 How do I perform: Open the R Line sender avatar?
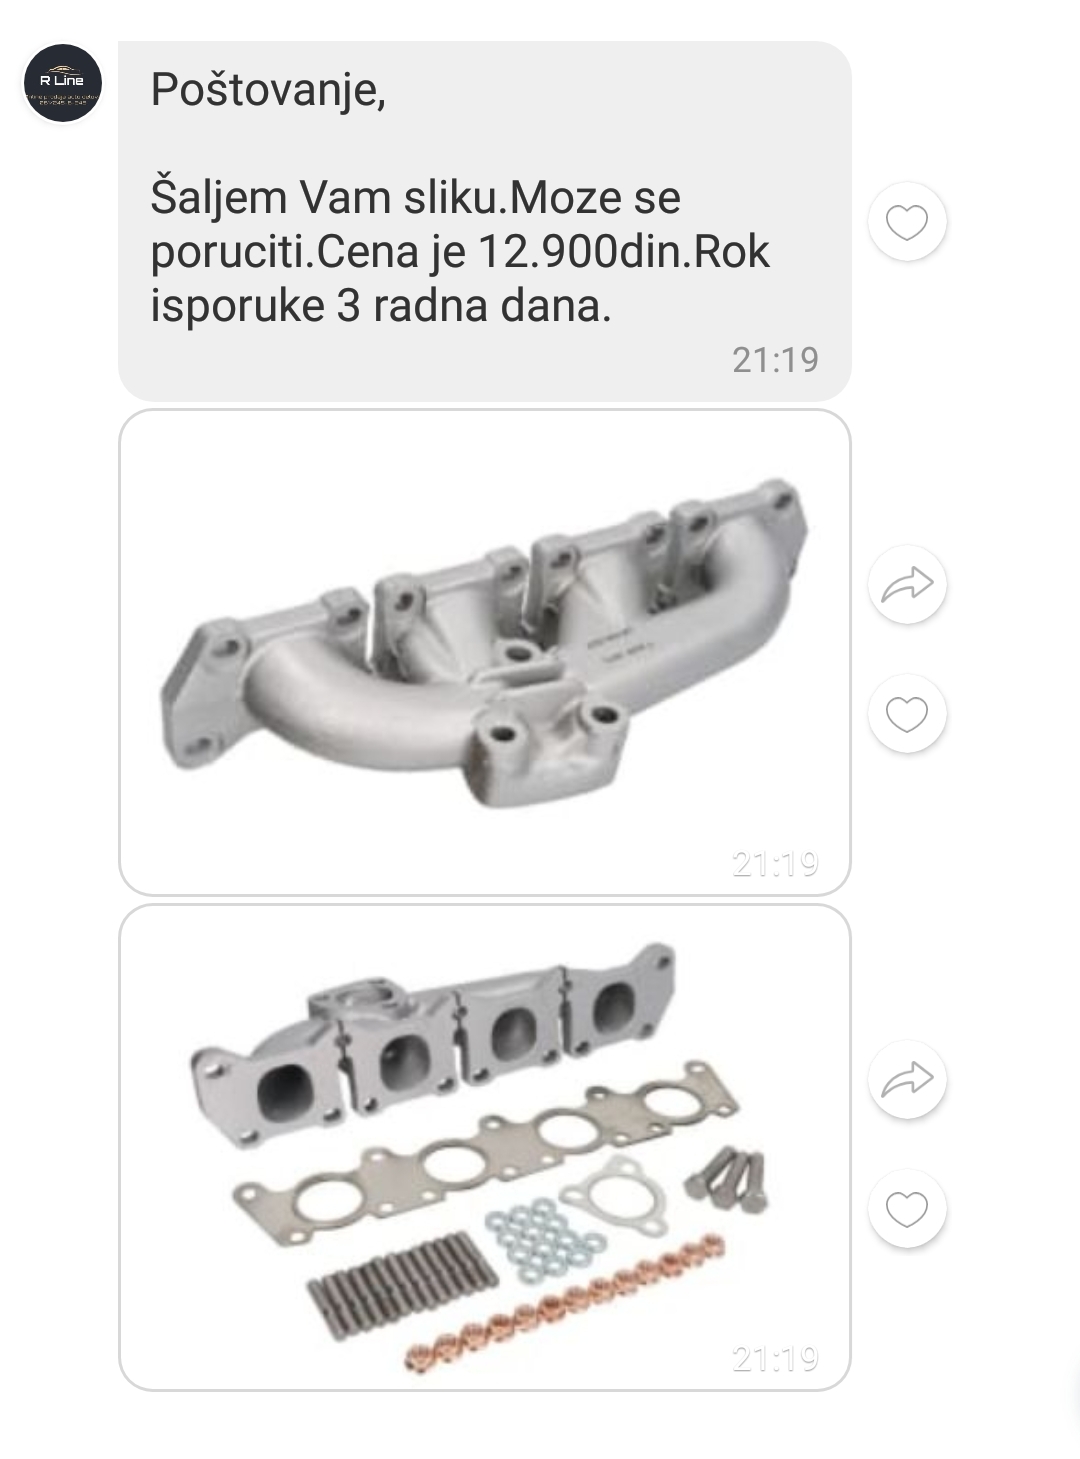tap(63, 83)
